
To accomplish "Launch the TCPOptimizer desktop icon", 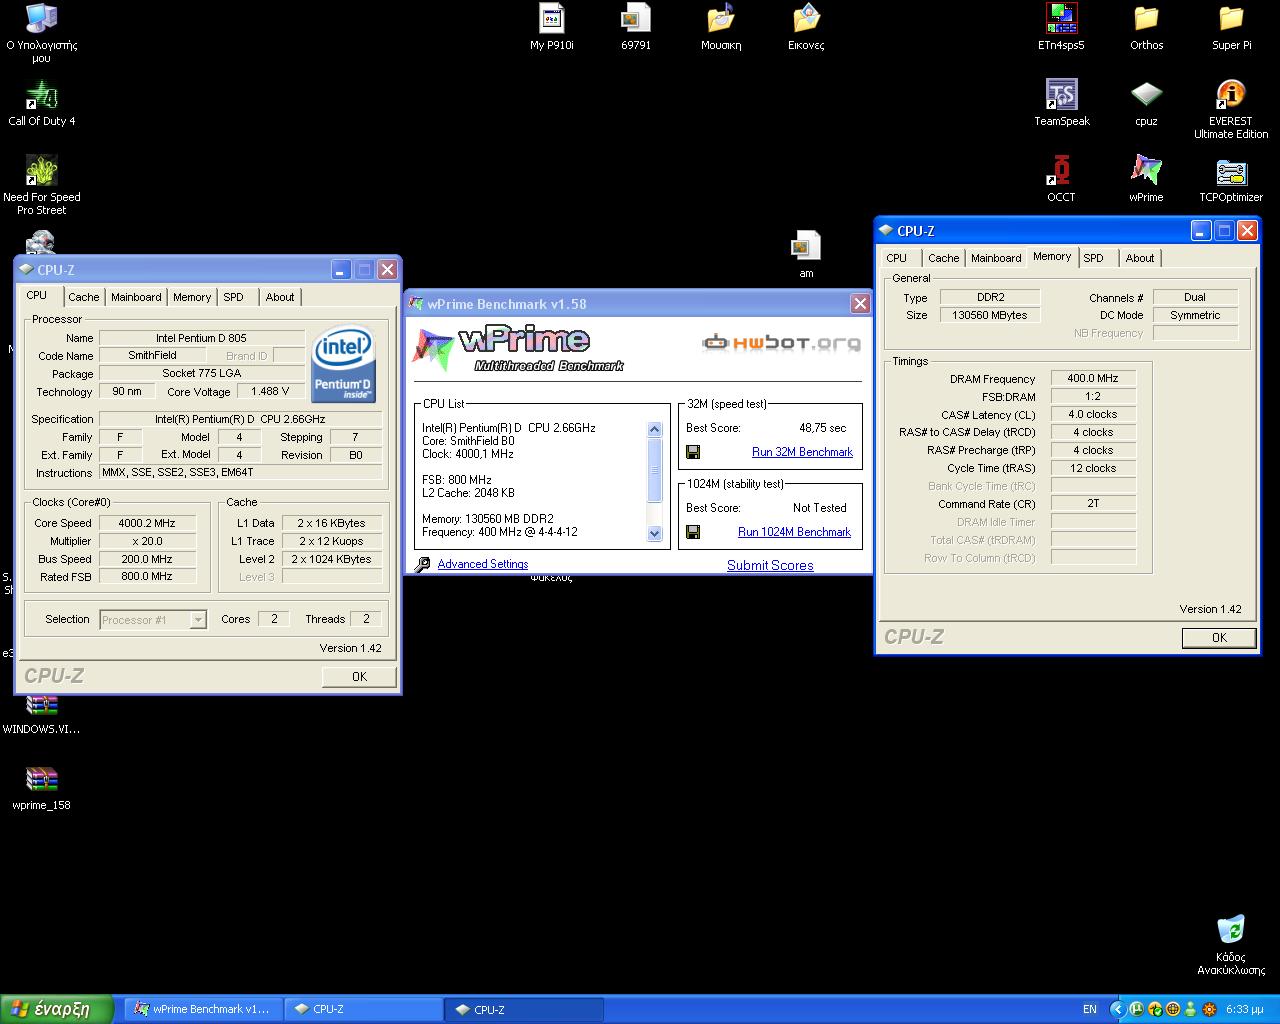I will 1231,179.
